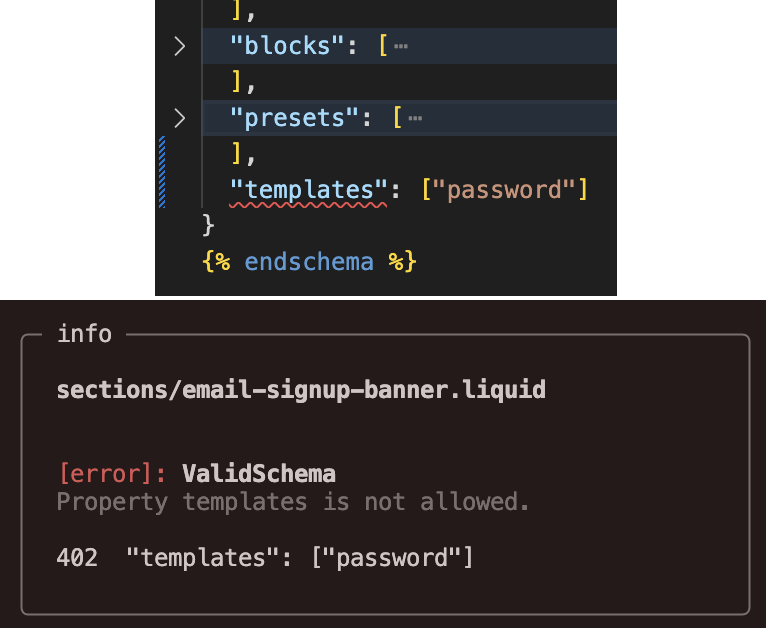
Task: Click the red [error] label
Action: [x=113, y=473]
